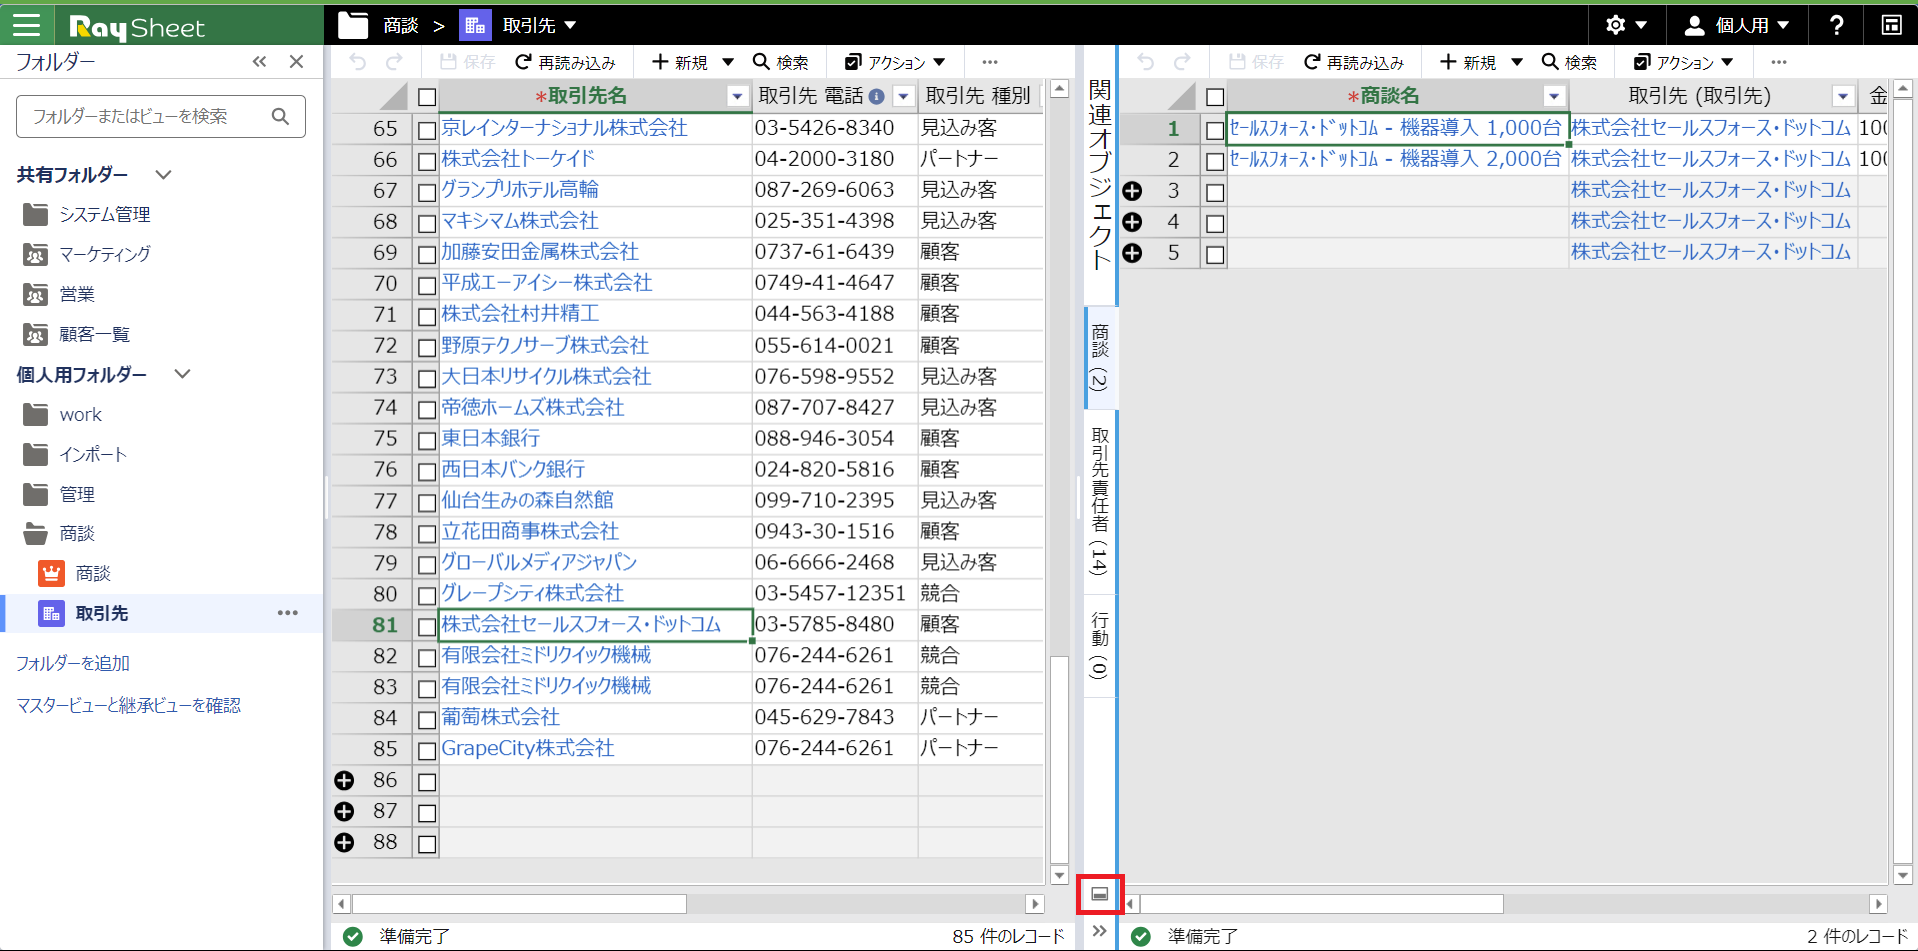This screenshot has height=951, width=1918.
Task: Collapse the 個人用フォルダー section
Action: pyautogui.click(x=182, y=375)
